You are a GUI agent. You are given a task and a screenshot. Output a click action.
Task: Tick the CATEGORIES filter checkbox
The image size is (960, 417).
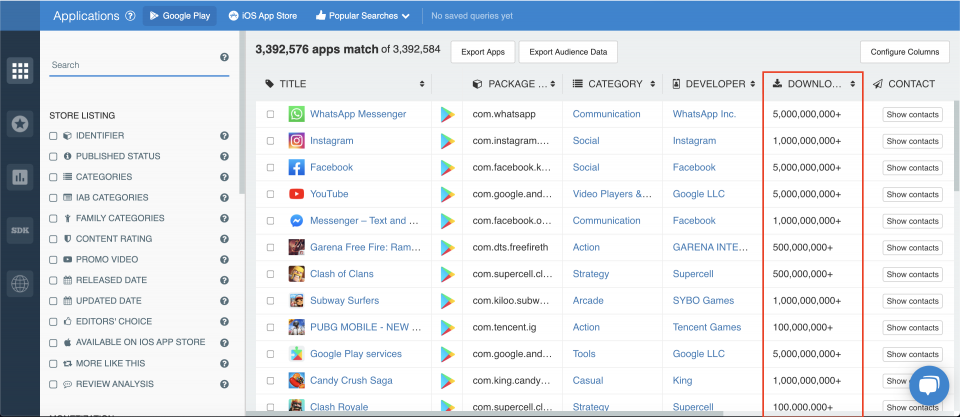click(53, 177)
